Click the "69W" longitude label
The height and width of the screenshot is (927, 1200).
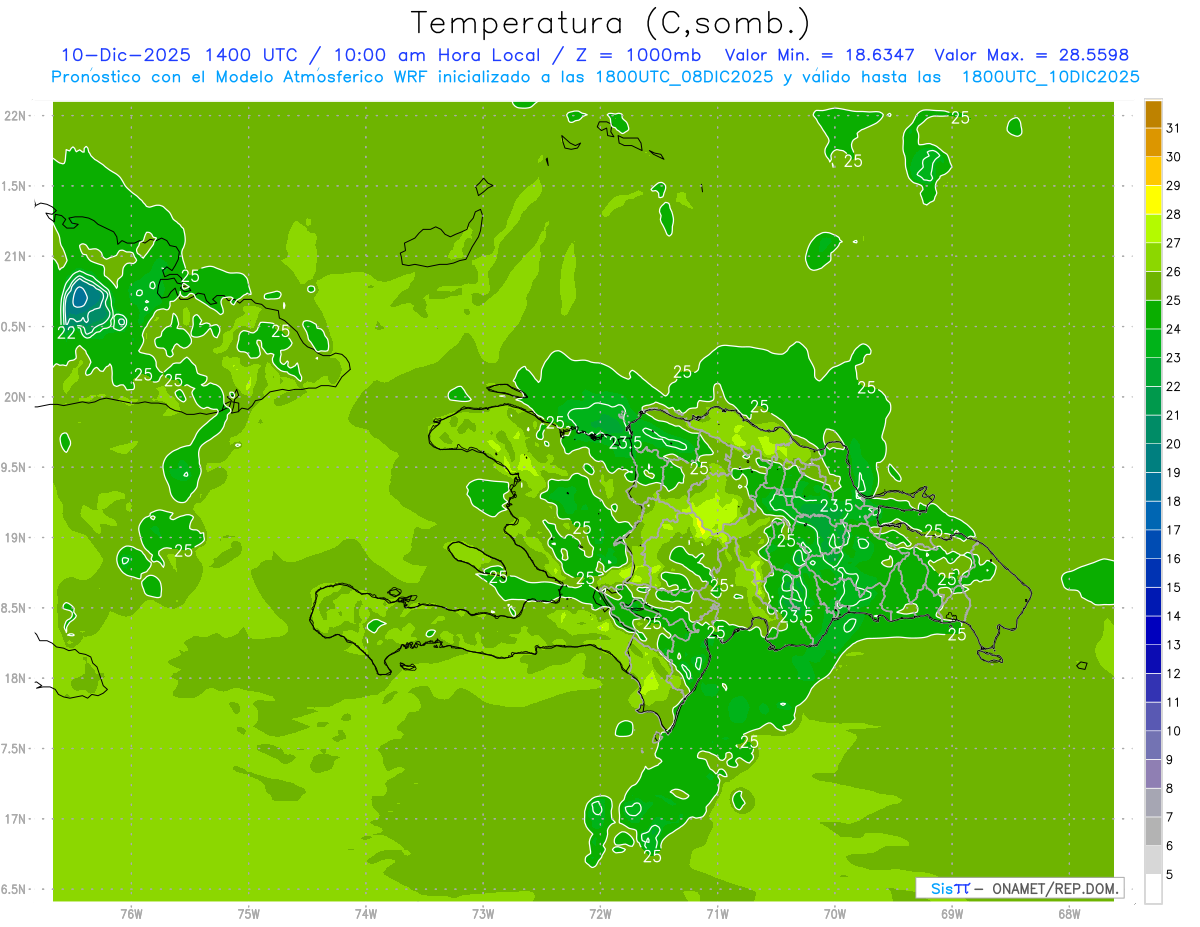(x=952, y=913)
